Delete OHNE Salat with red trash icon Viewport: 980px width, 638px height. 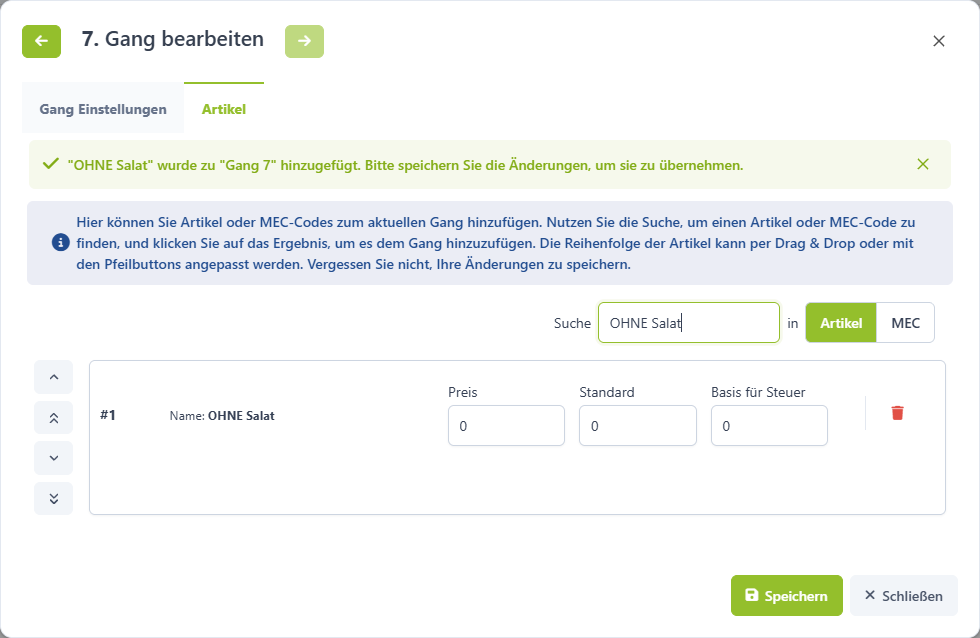pos(898,412)
